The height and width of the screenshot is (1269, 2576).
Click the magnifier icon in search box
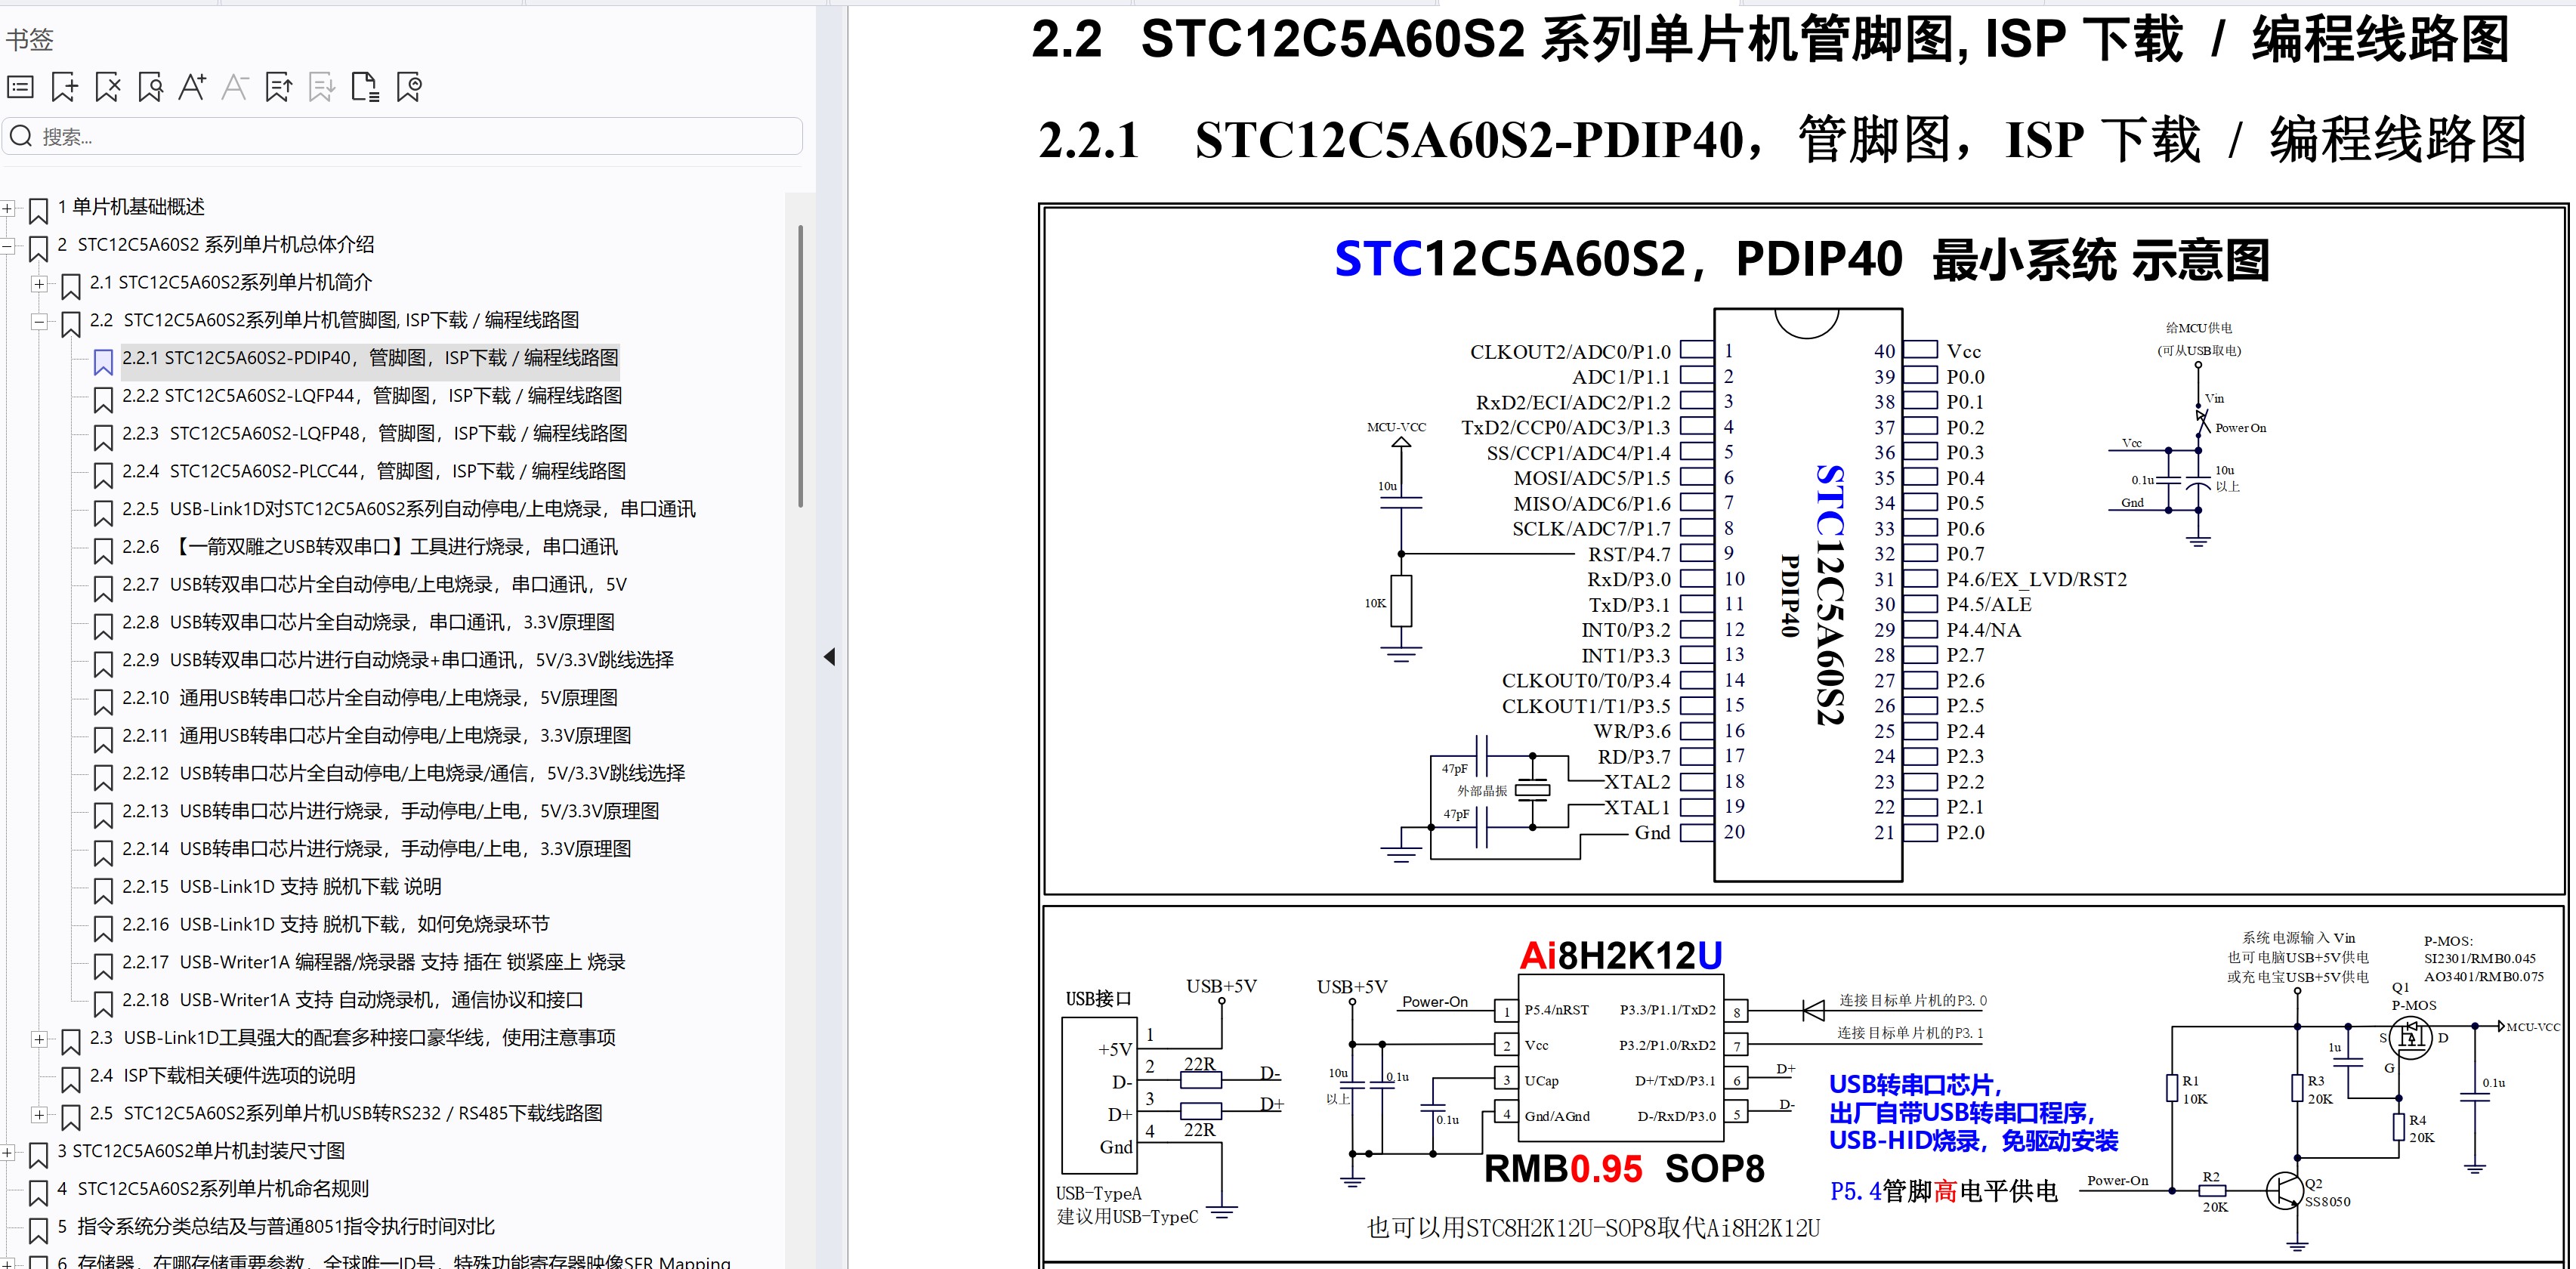point(21,136)
